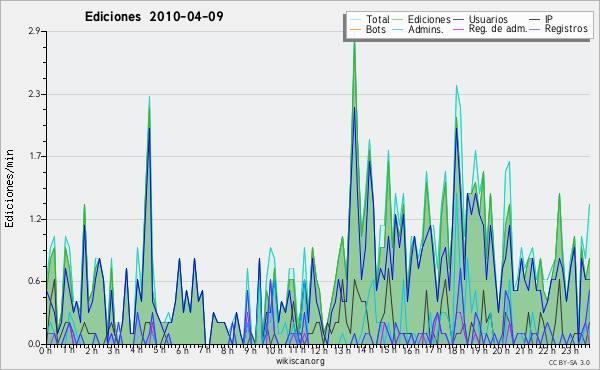Click the y-axis value 2.3

[34, 94]
